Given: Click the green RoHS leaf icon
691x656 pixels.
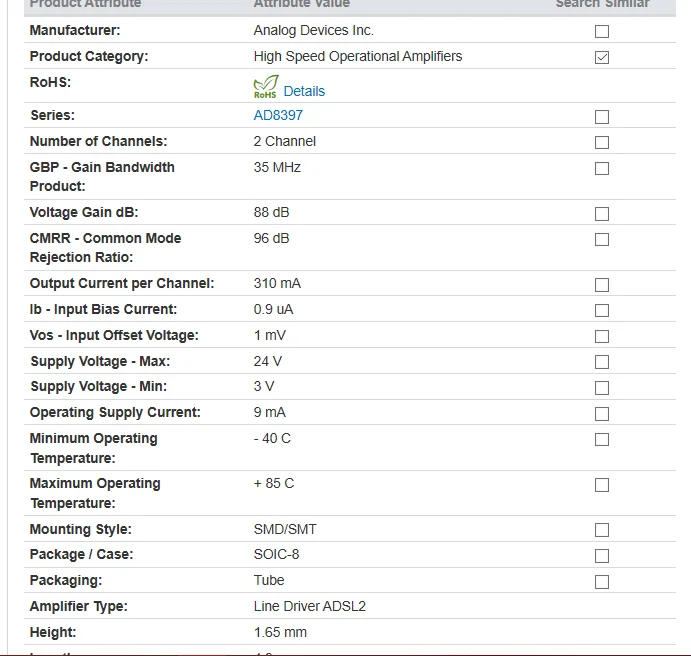Looking at the screenshot, I should [266, 86].
